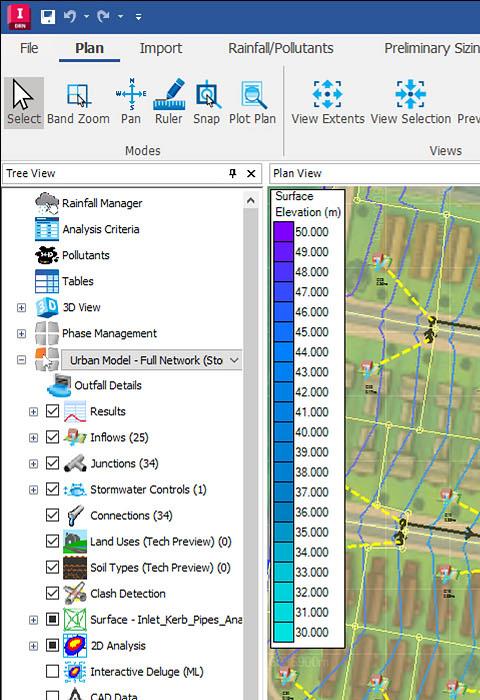This screenshot has width=480, height=700.
Task: Click the 40.000 elevation blue swatch
Action: (x=283, y=432)
